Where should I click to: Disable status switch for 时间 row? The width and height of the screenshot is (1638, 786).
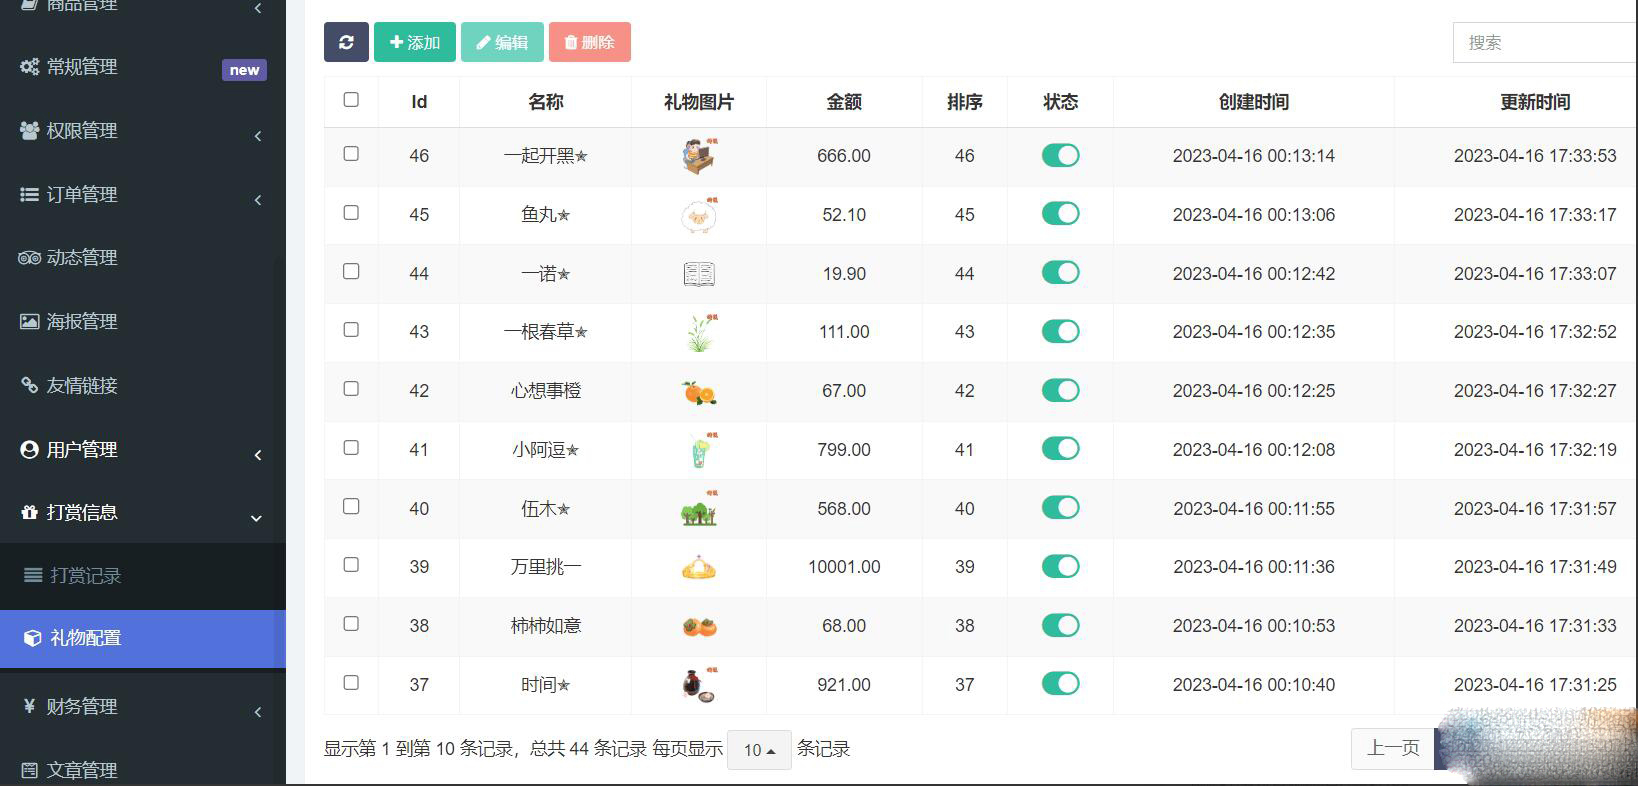point(1060,684)
